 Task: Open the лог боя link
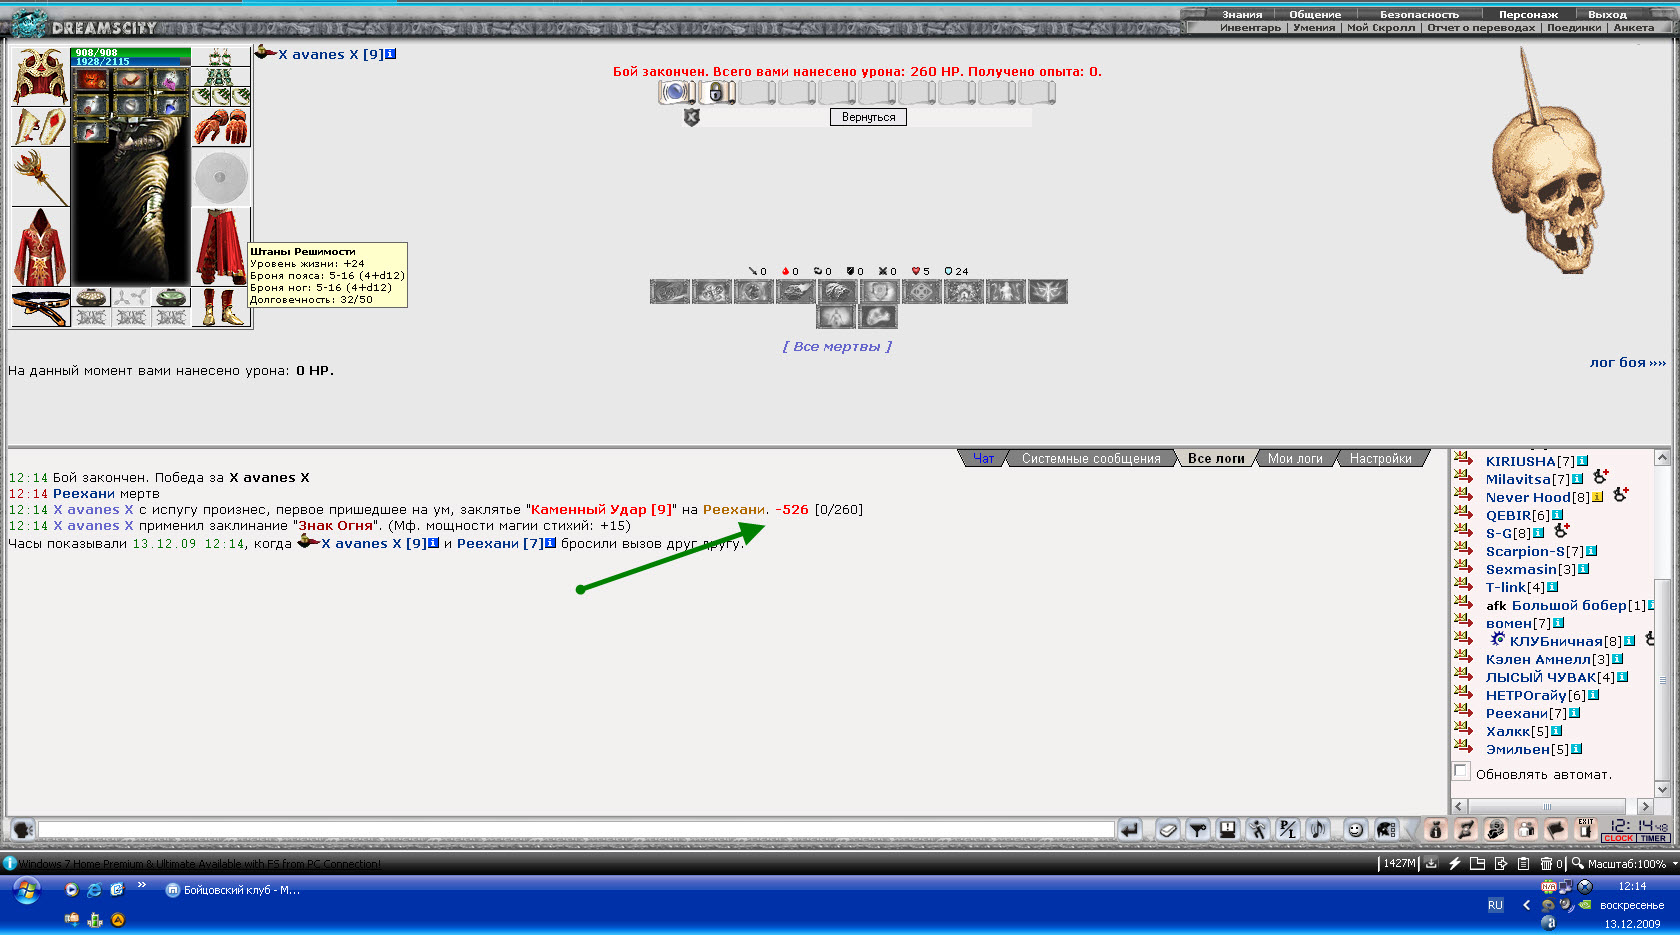pos(1628,363)
